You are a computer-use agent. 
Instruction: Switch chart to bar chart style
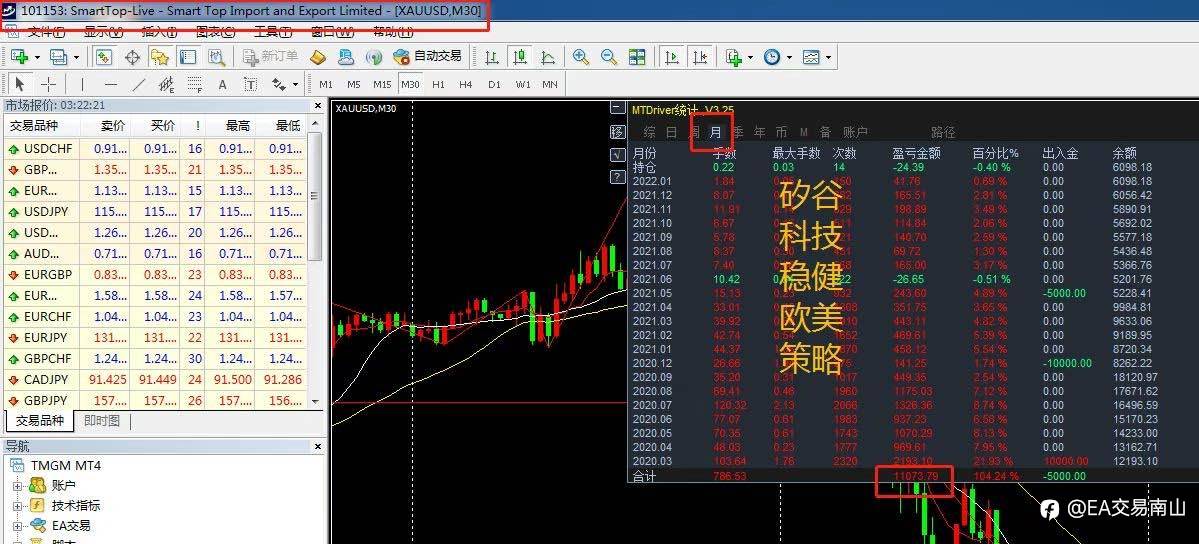492,57
